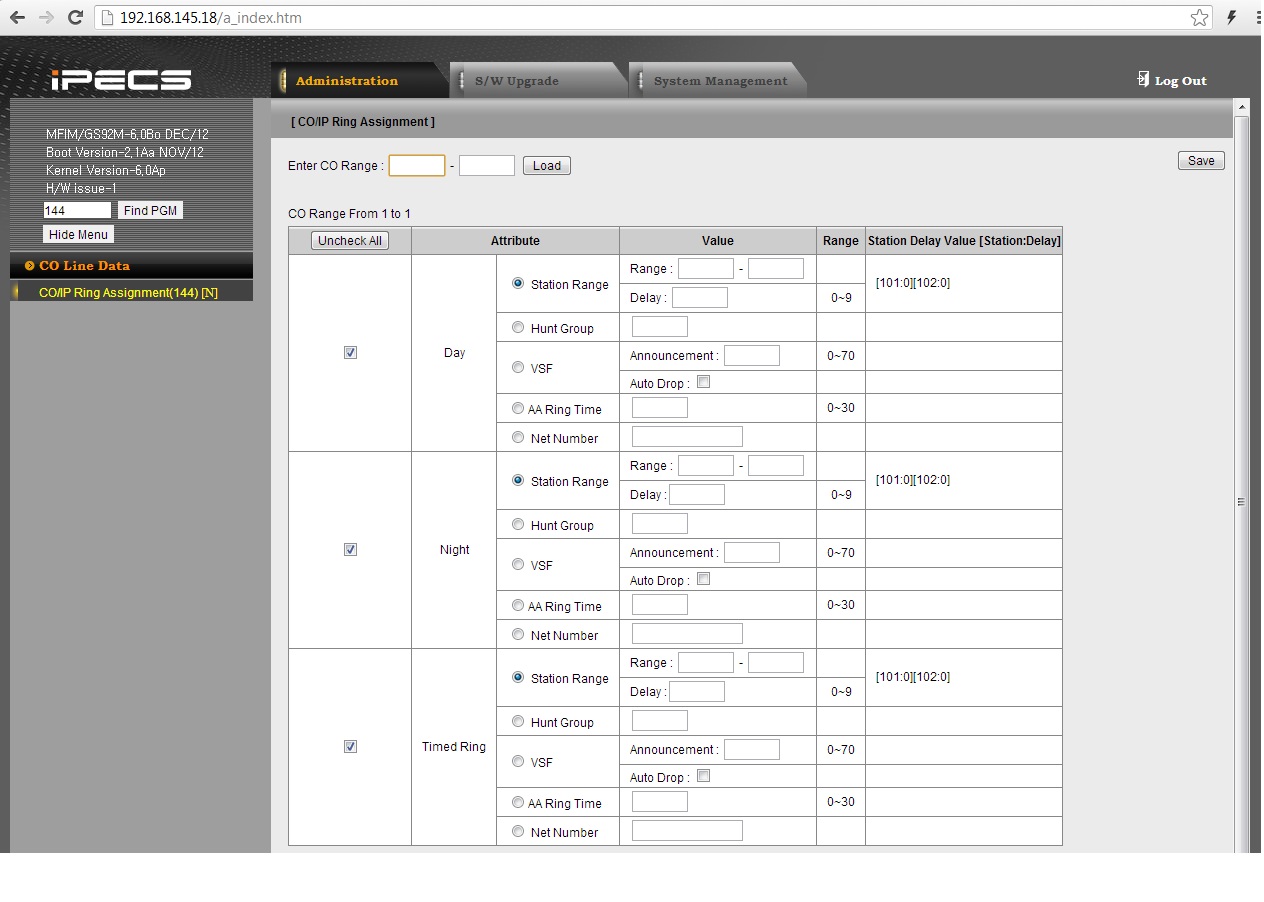Choose Net Number radio for Timed Ring

tap(518, 831)
